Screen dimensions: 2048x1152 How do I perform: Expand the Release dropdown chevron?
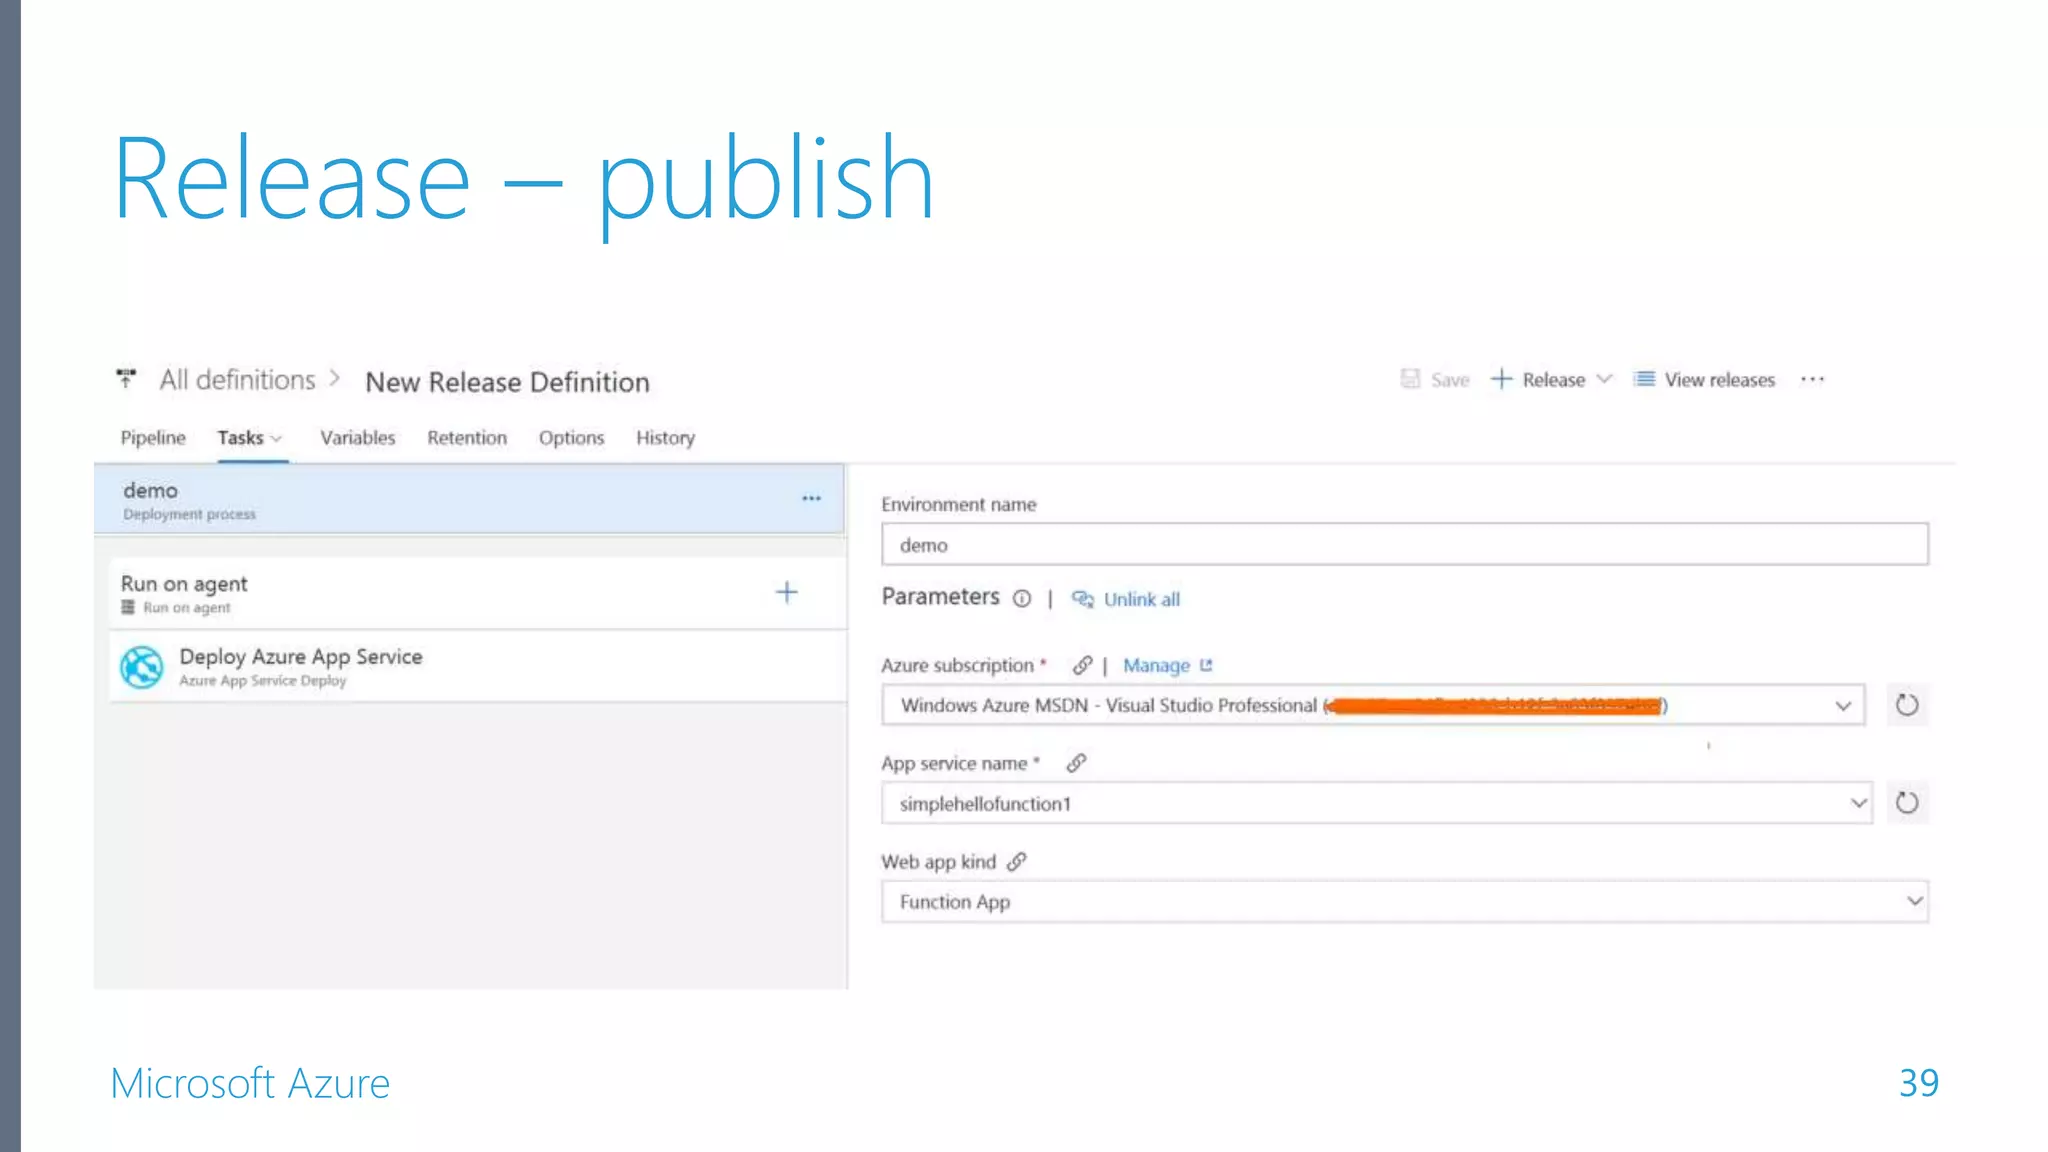pyautogui.click(x=1604, y=379)
